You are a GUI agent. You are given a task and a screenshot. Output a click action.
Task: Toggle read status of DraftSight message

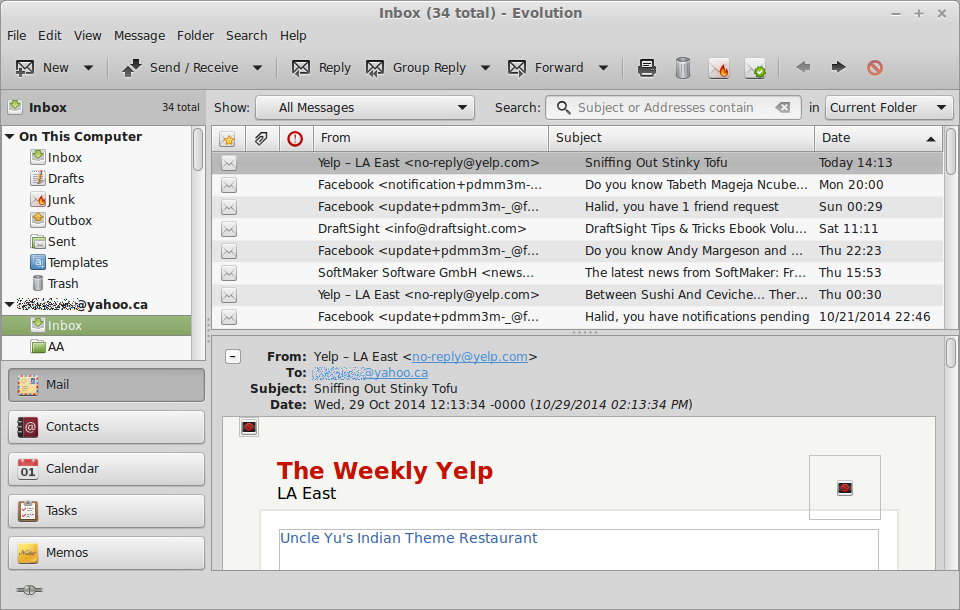pyautogui.click(x=229, y=229)
